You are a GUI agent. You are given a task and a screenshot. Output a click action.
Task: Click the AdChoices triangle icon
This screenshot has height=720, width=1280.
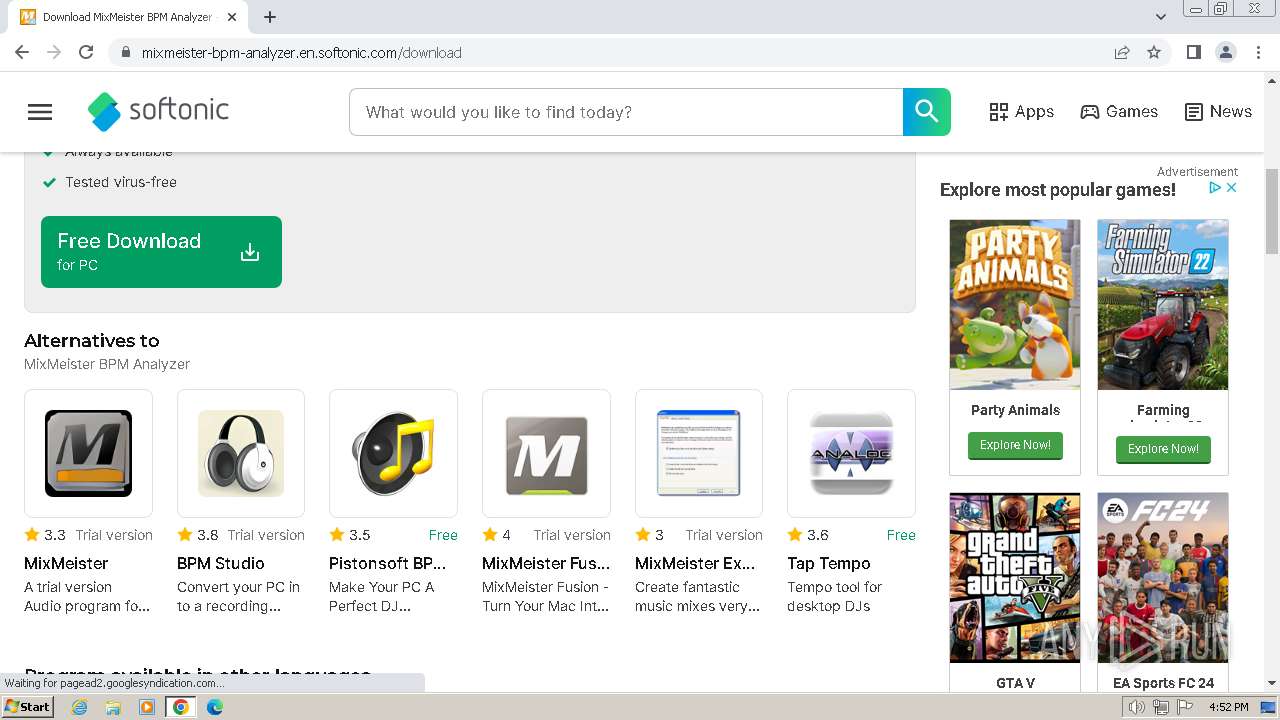click(x=1215, y=187)
